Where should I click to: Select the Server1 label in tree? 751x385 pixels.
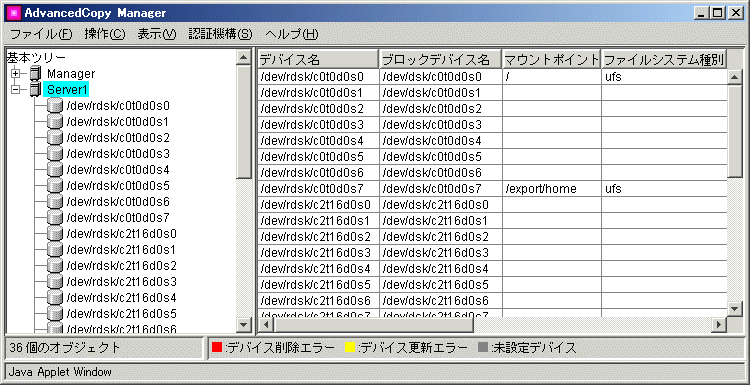point(67,90)
